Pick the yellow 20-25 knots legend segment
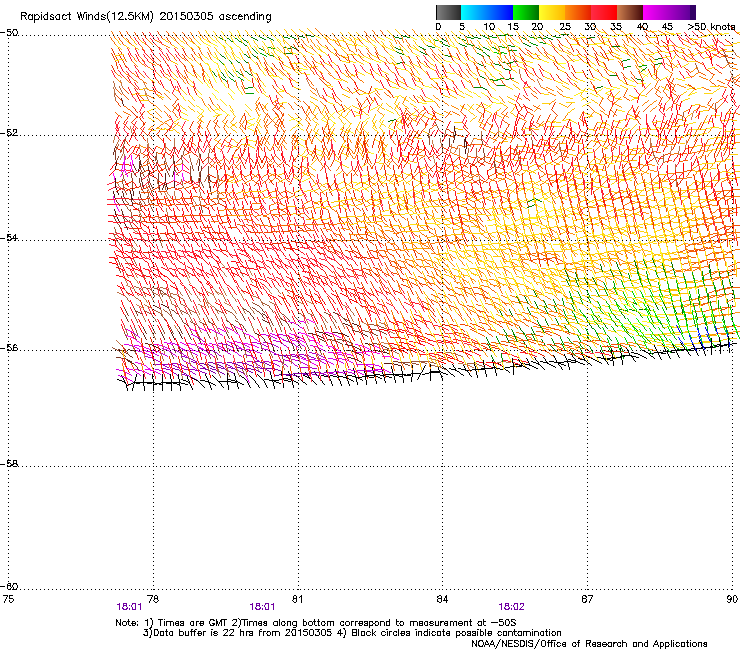740x650 pixels. click(x=551, y=12)
